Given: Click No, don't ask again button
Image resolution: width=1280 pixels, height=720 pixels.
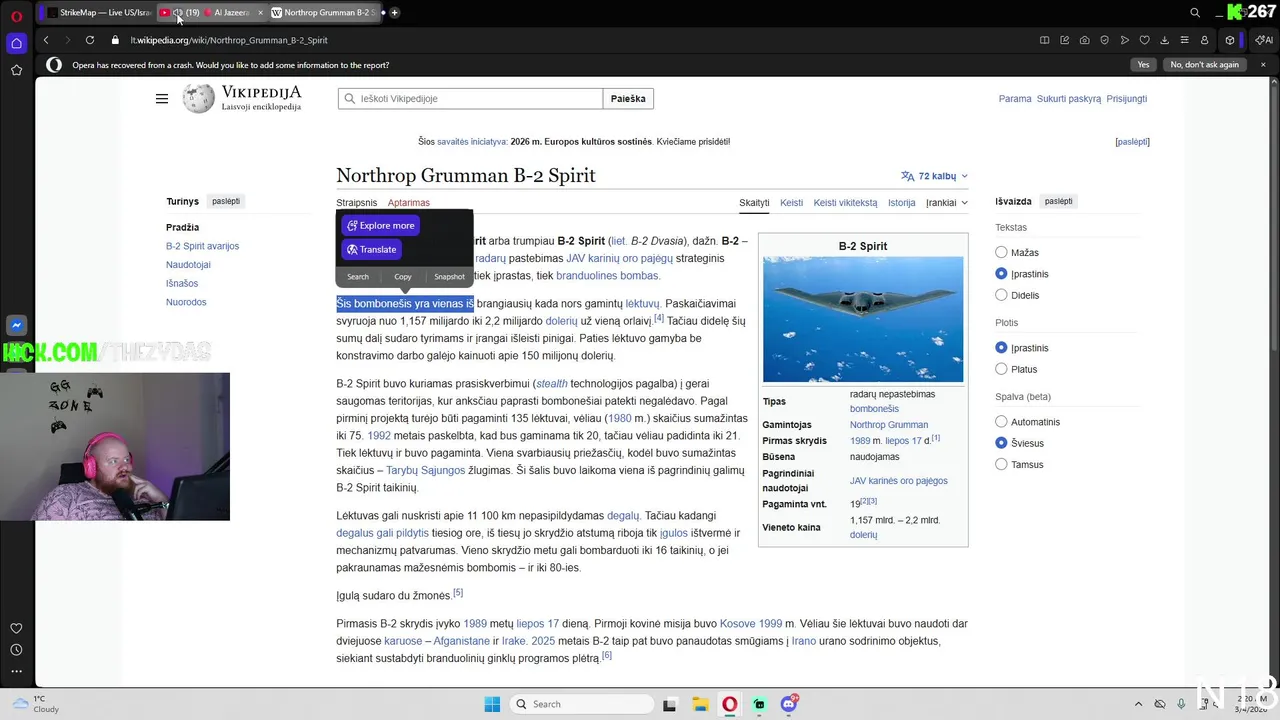Looking at the screenshot, I should point(1204,65).
